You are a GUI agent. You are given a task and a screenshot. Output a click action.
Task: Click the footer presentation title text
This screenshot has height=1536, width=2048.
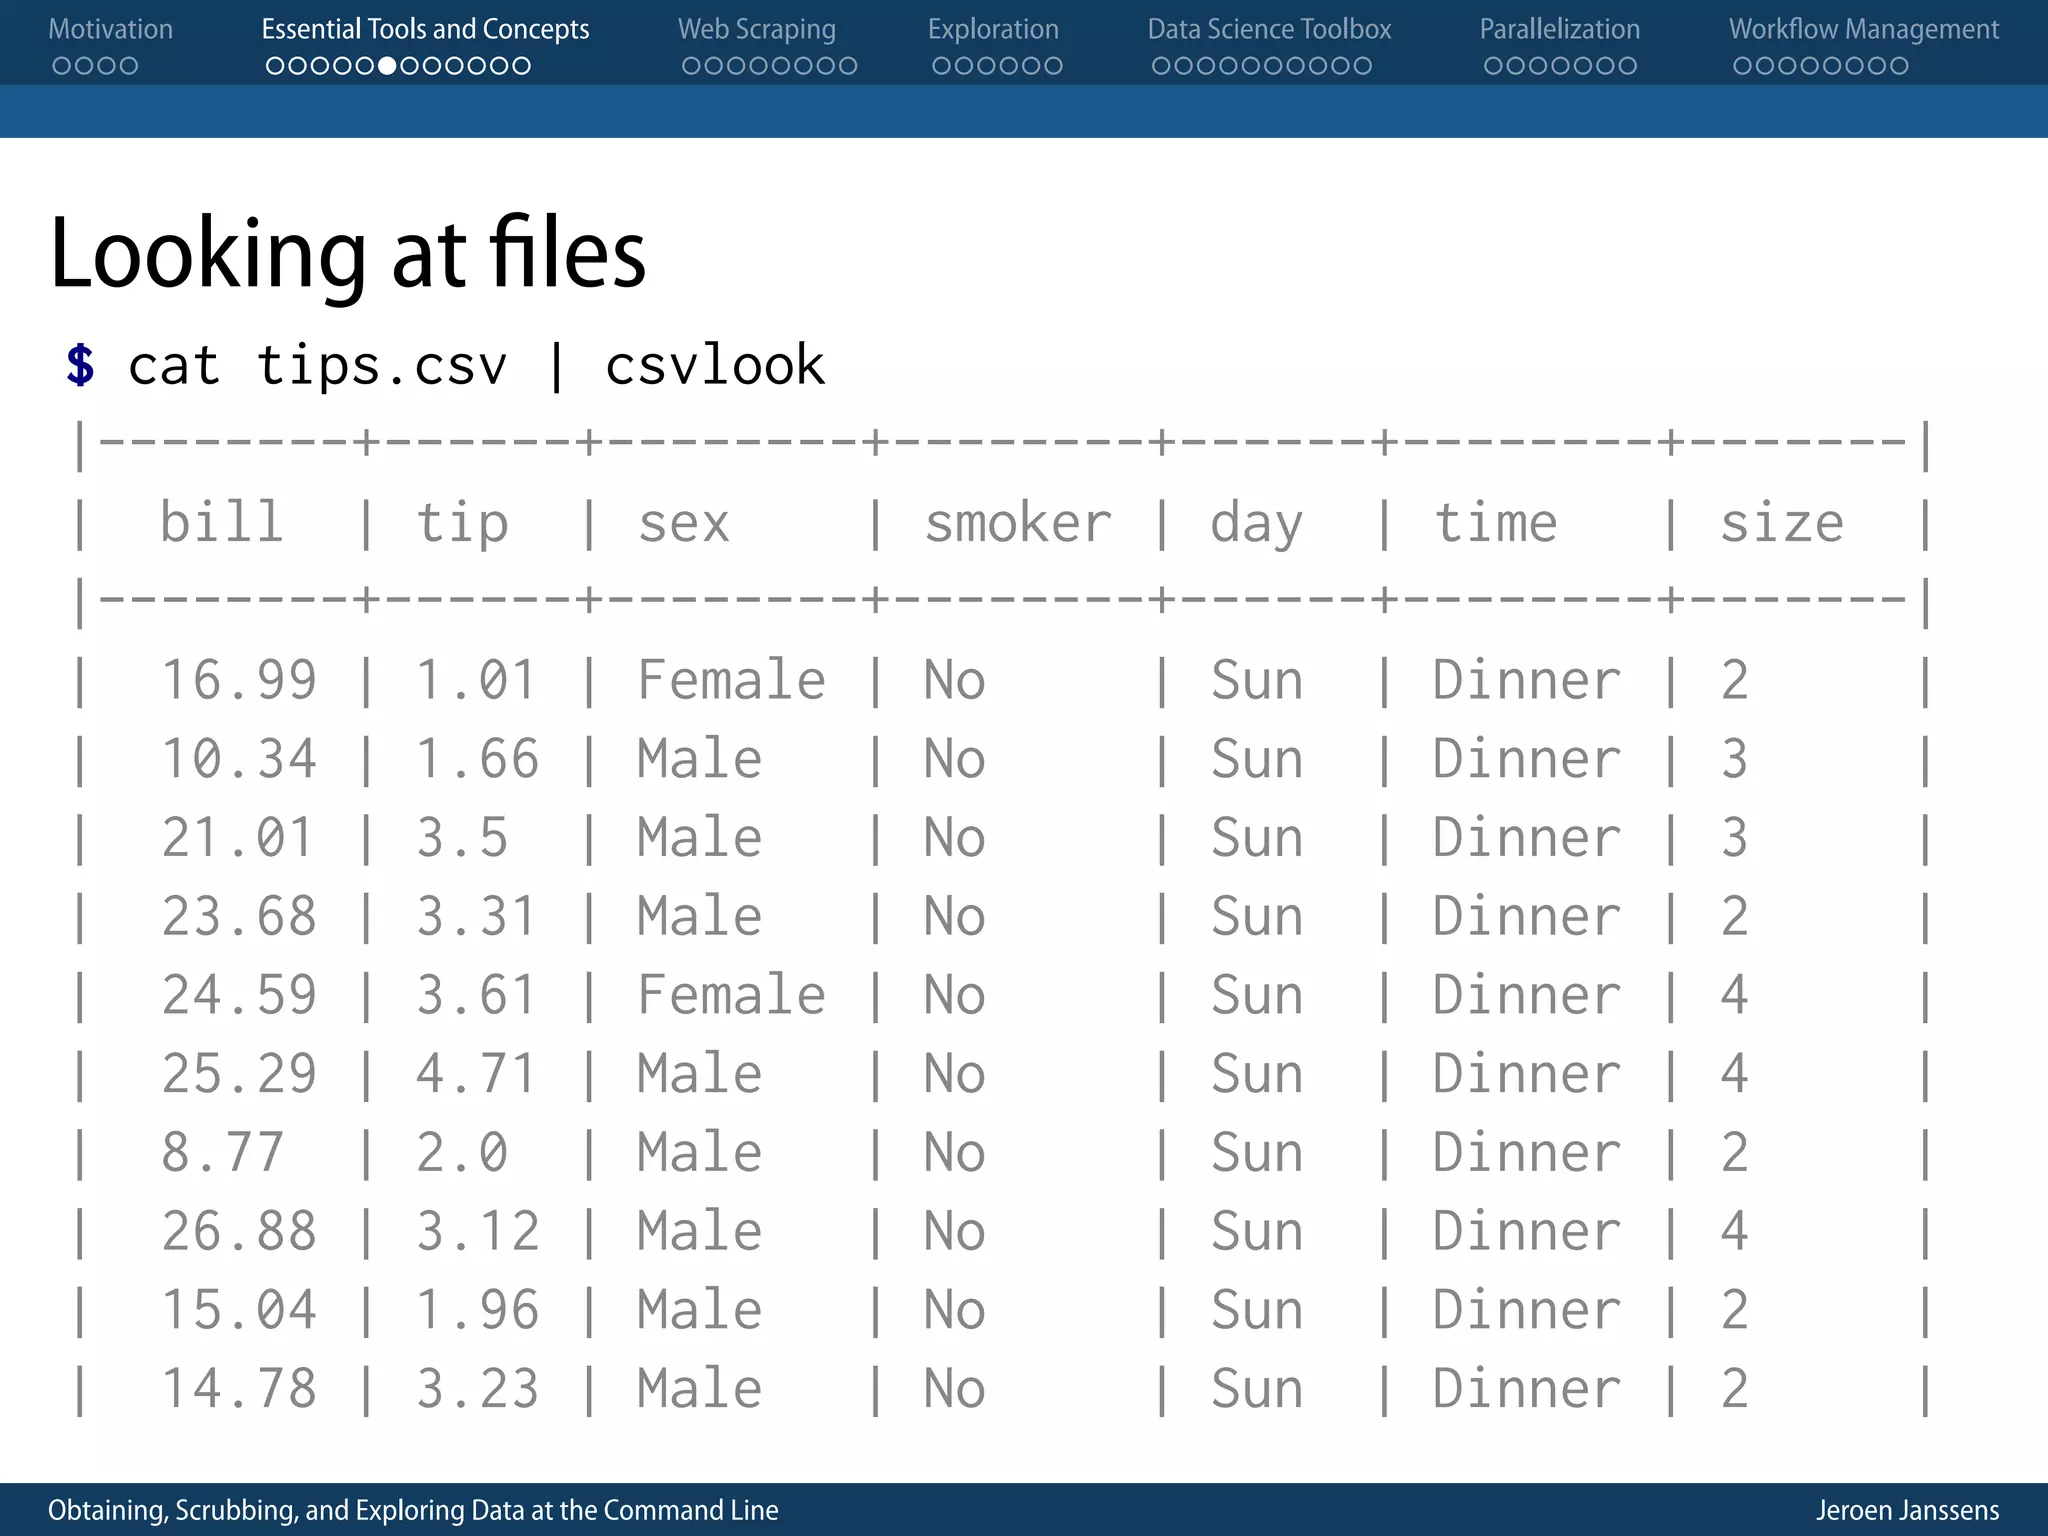(413, 1511)
